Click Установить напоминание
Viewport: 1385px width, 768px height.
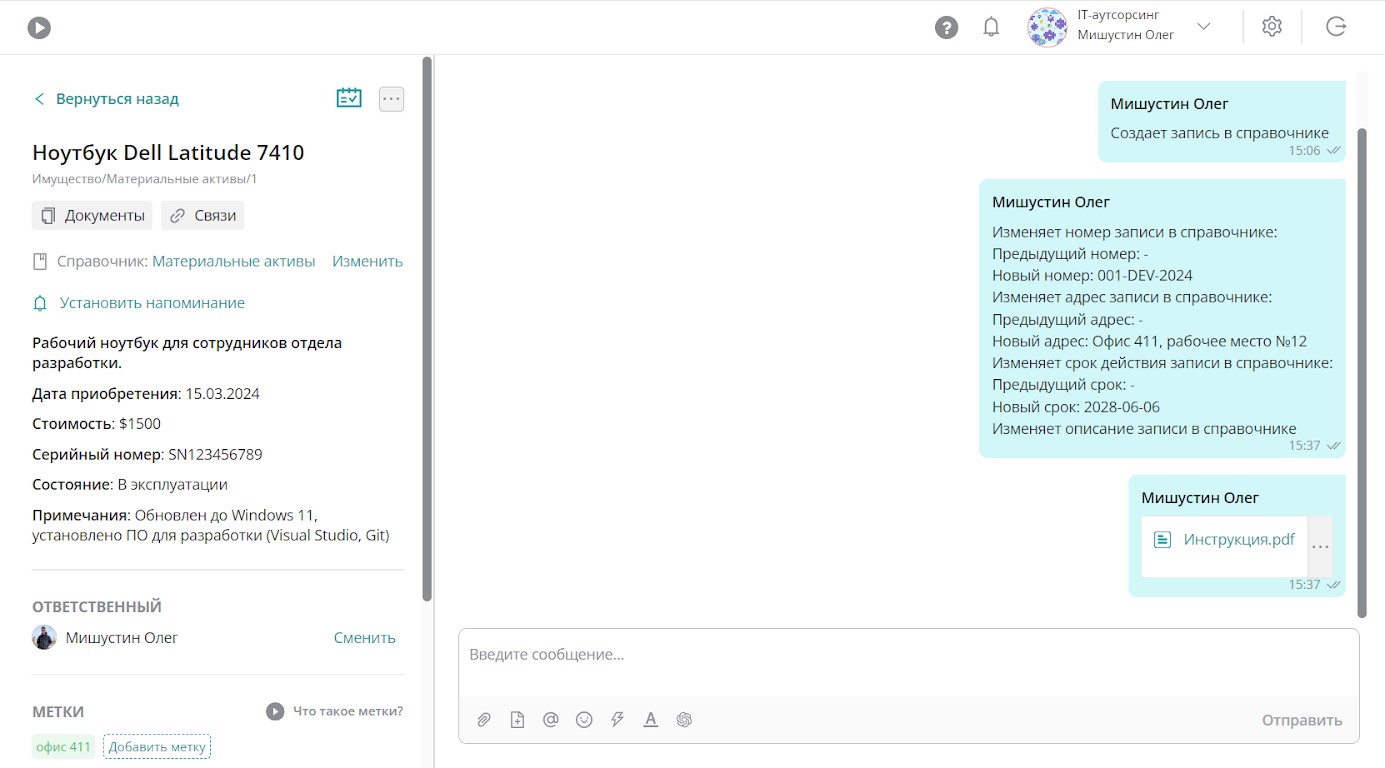pos(152,303)
